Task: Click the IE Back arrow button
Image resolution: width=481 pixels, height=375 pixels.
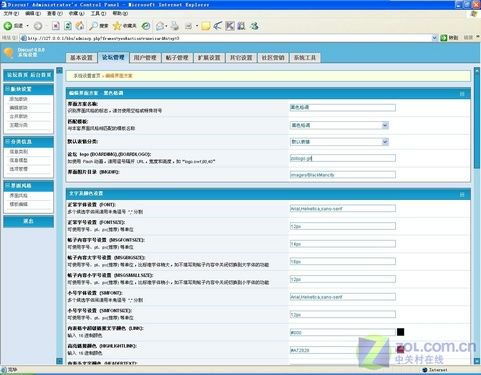Action: coord(8,26)
